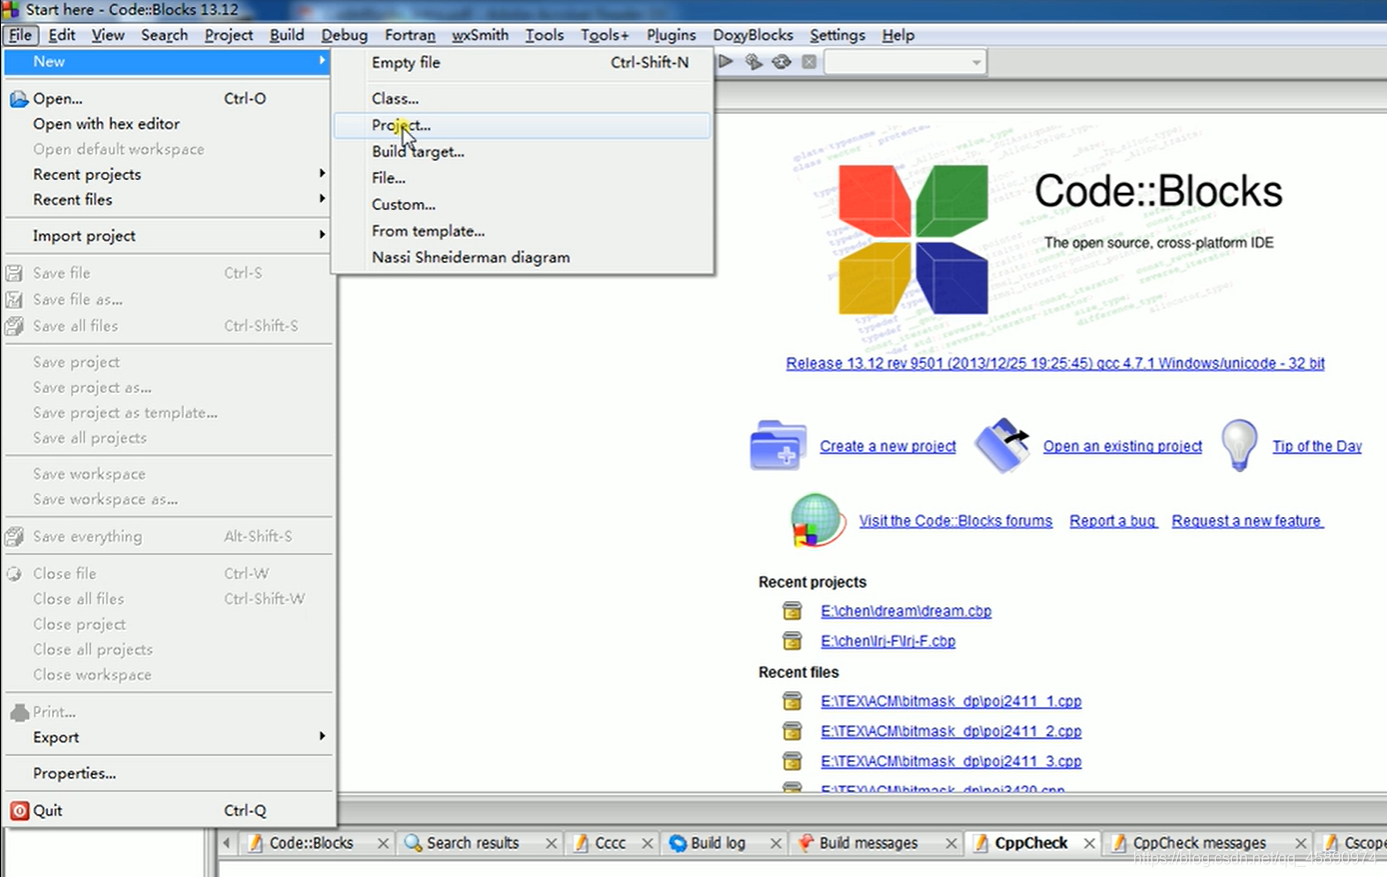Select Properties... in the File menu
The width and height of the screenshot is (1387, 877).
pos(168,774)
